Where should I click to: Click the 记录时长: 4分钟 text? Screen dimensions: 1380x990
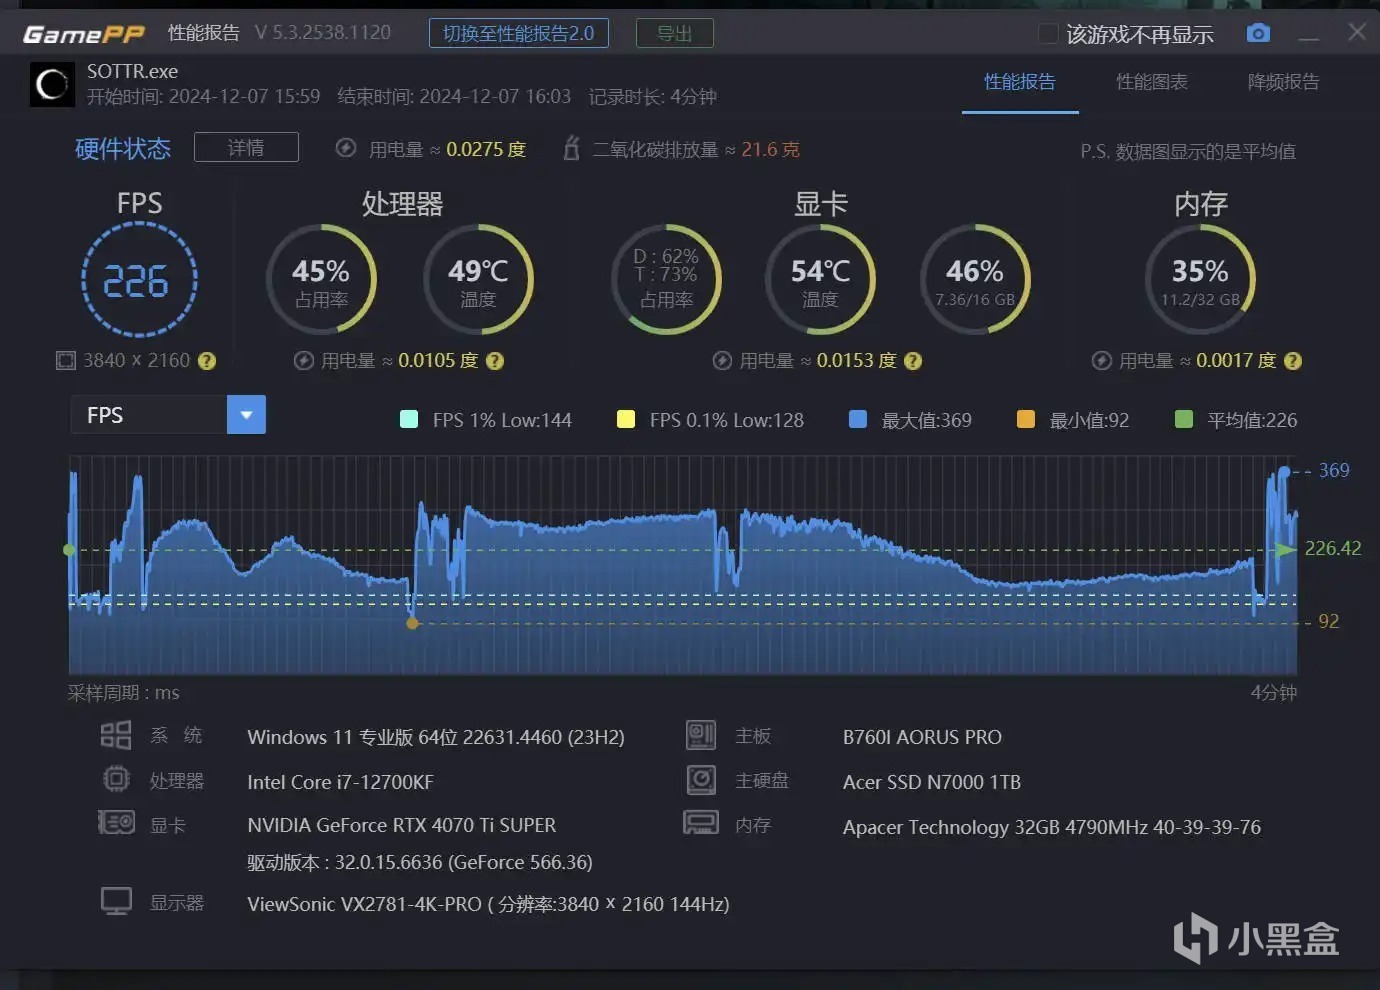(x=652, y=96)
